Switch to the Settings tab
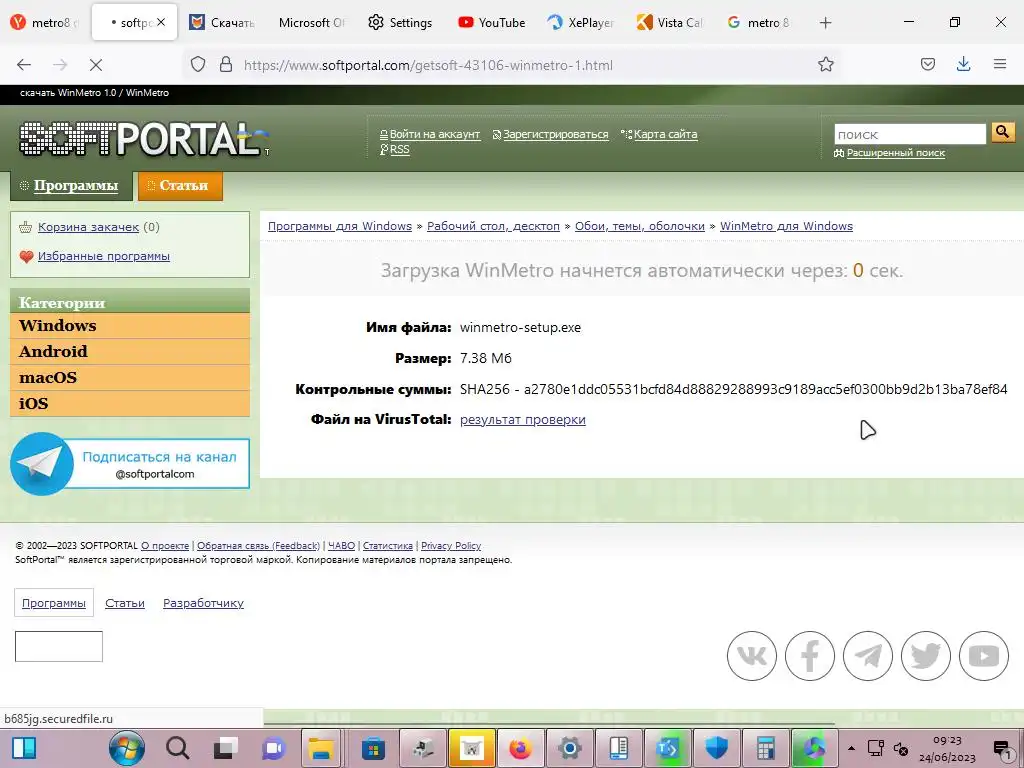 (x=400, y=23)
